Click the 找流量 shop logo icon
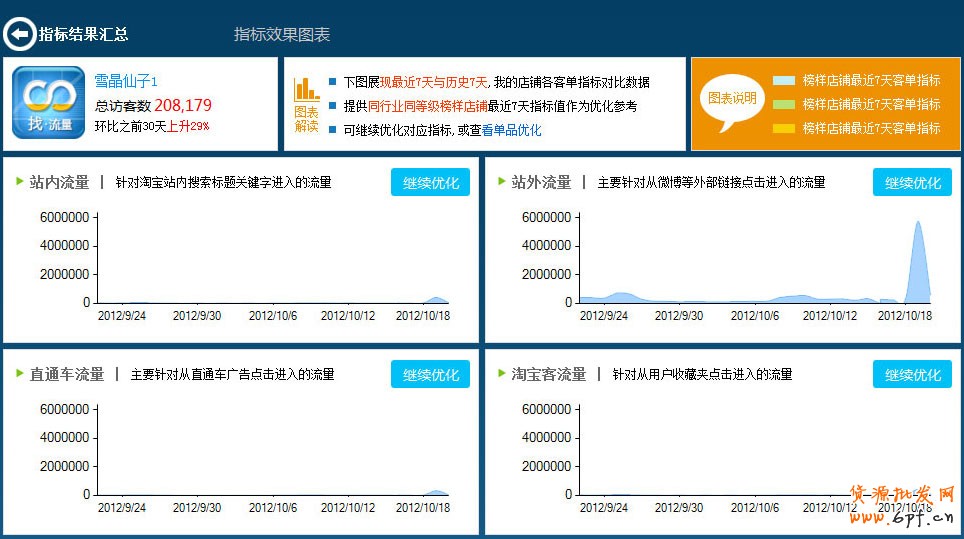964x539 pixels. click(x=48, y=103)
